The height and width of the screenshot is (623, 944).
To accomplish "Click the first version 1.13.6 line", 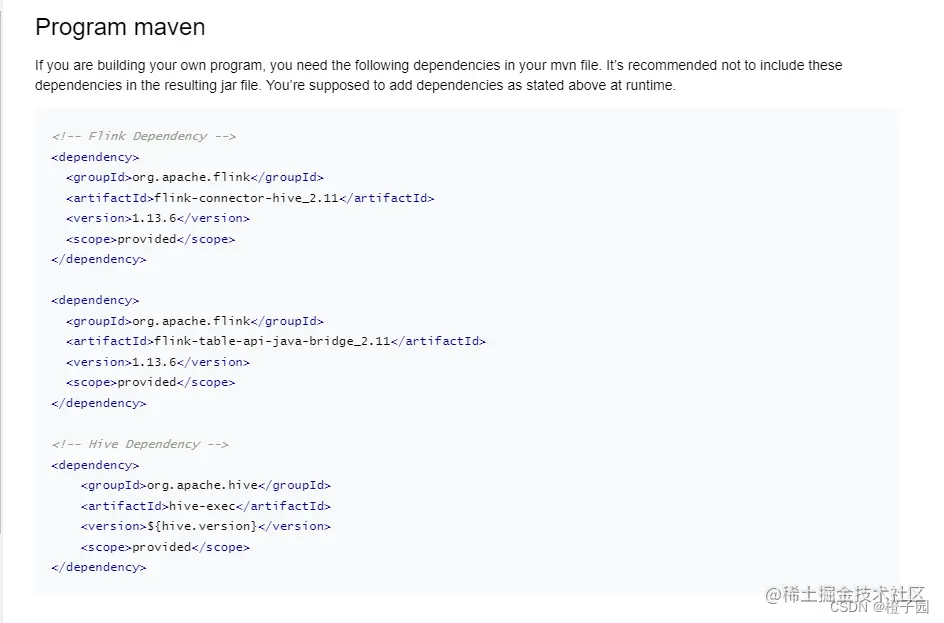I will click(x=158, y=219).
